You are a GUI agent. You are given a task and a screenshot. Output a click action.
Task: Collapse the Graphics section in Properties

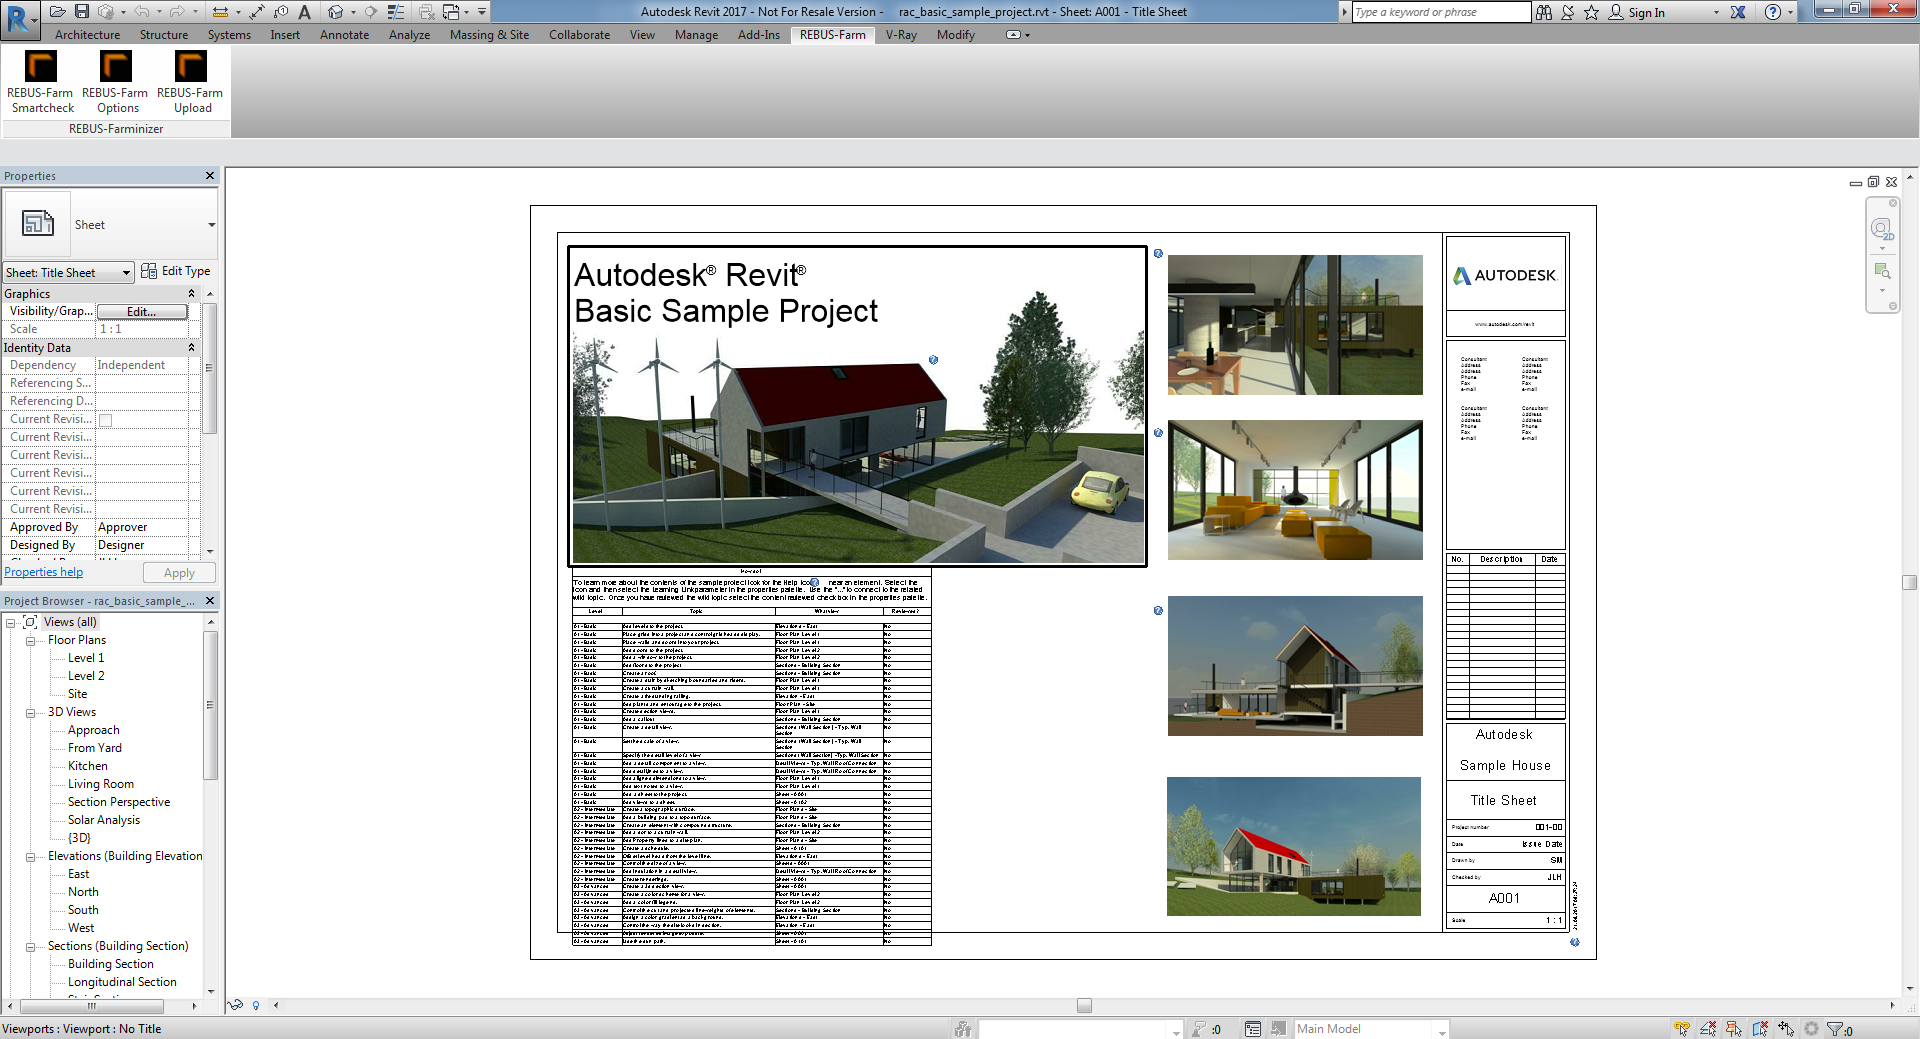(x=192, y=293)
